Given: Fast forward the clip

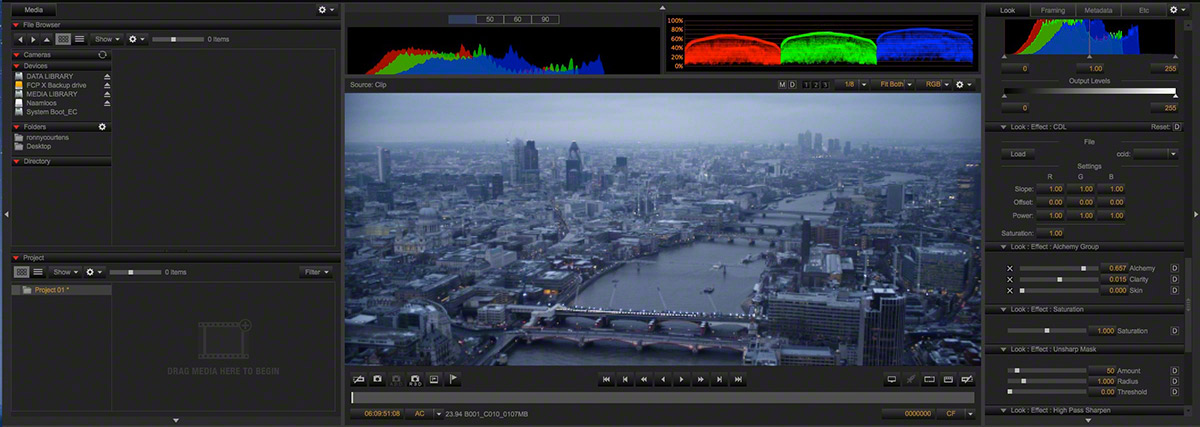Looking at the screenshot, I should click(700, 379).
